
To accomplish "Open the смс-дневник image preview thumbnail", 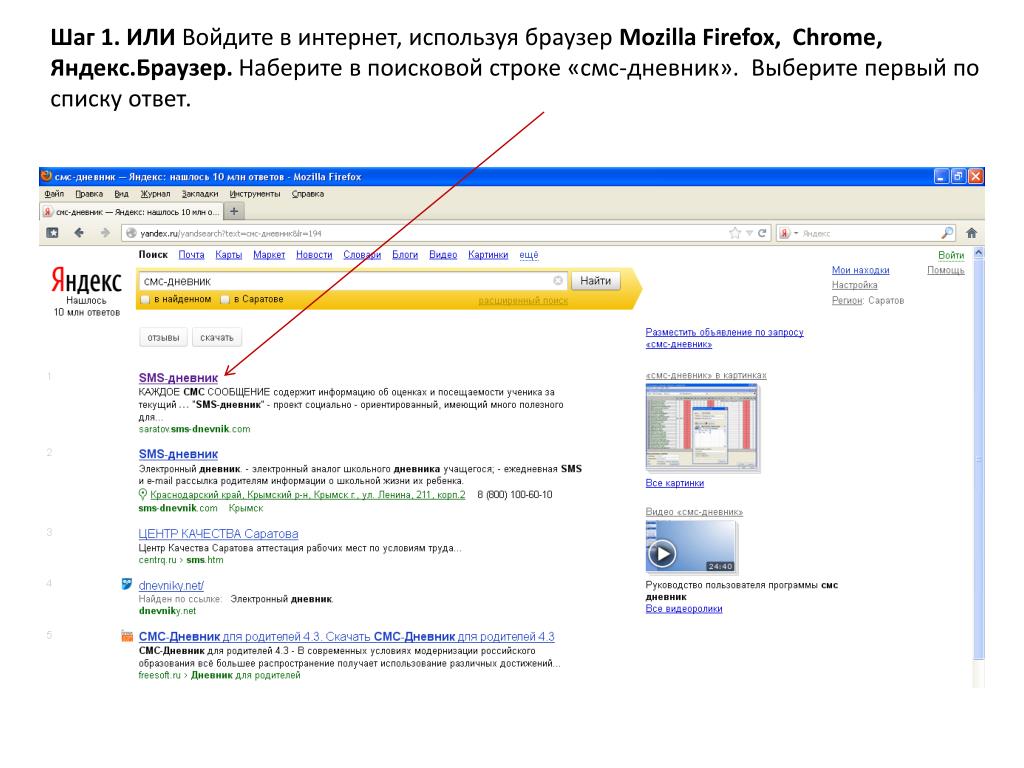I will click(703, 428).
